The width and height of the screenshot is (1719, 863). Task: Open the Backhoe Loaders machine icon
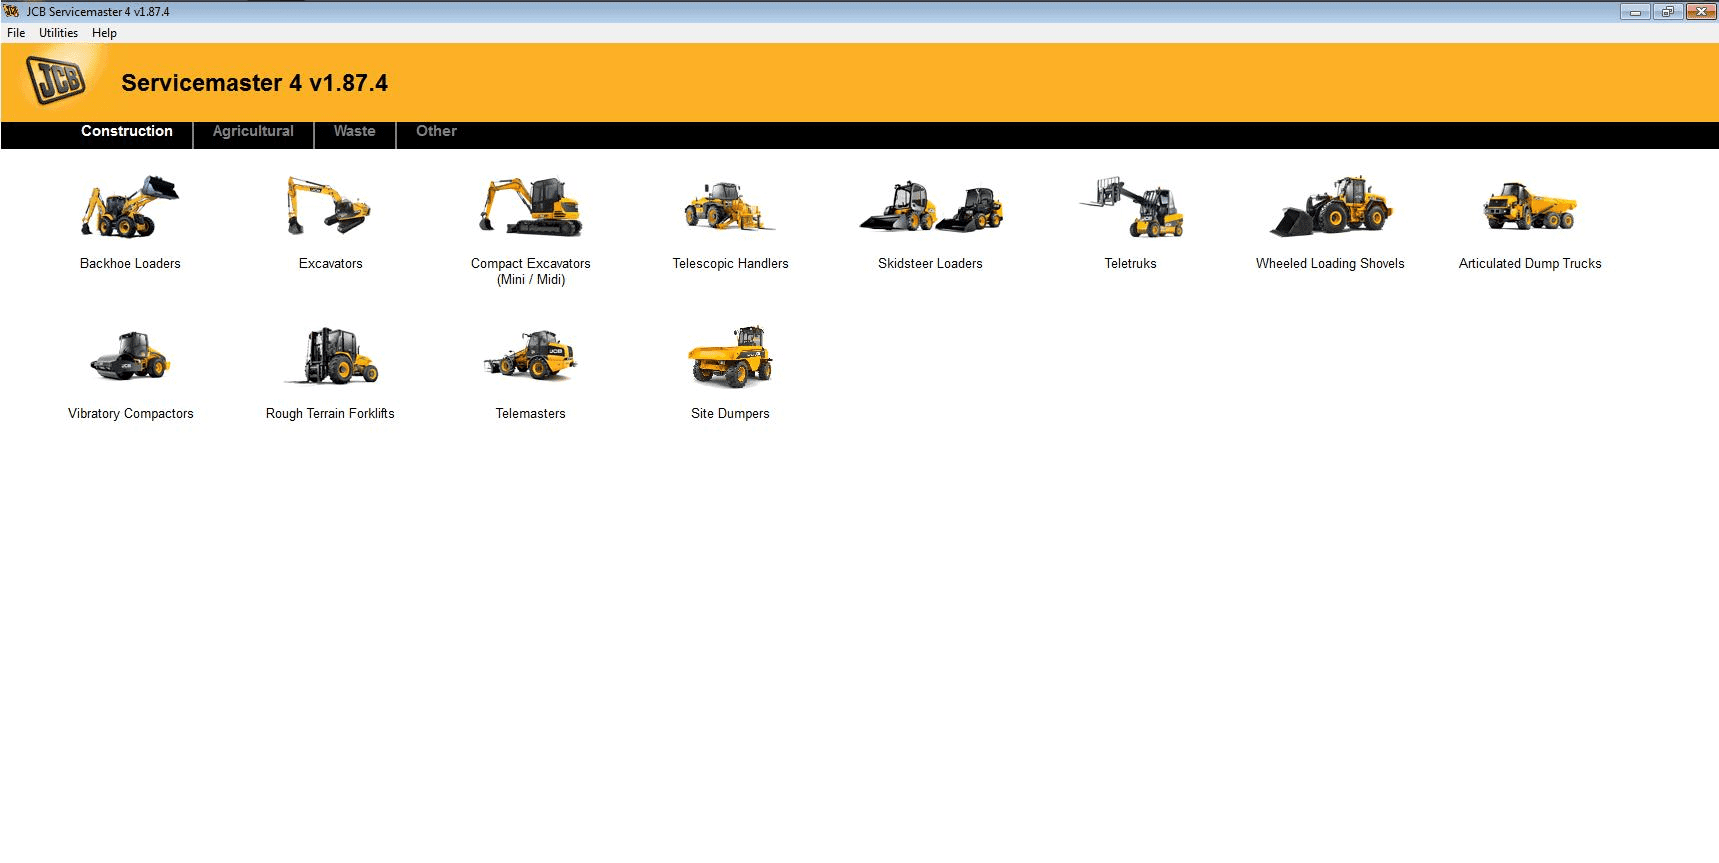pos(130,207)
